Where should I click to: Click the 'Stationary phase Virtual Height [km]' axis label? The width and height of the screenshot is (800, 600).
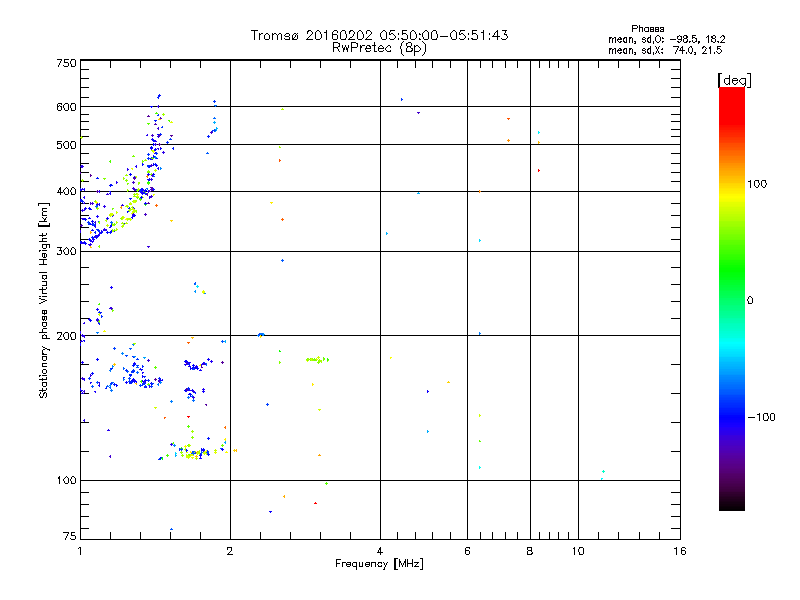(44, 300)
